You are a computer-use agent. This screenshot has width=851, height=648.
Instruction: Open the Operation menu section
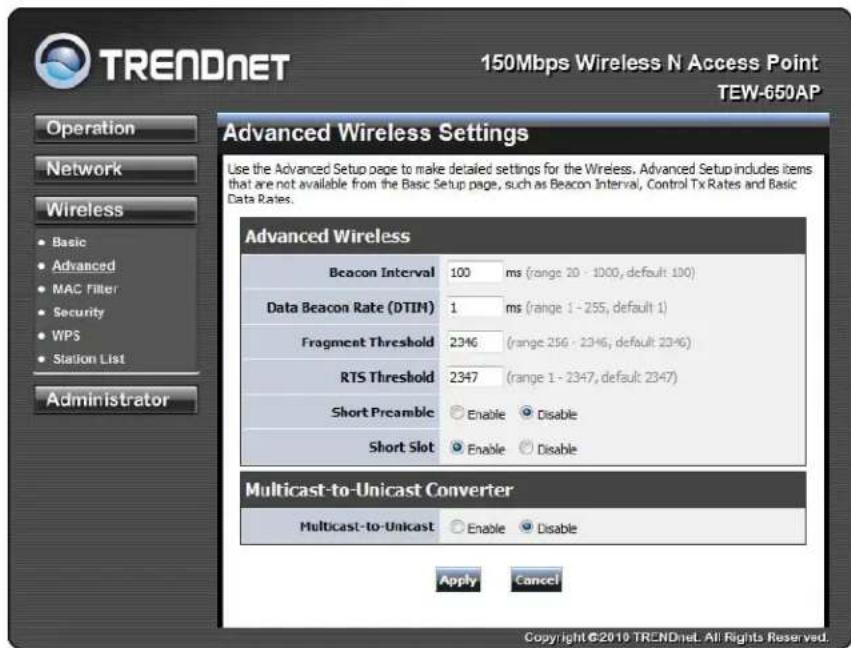pyautogui.click(x=116, y=129)
